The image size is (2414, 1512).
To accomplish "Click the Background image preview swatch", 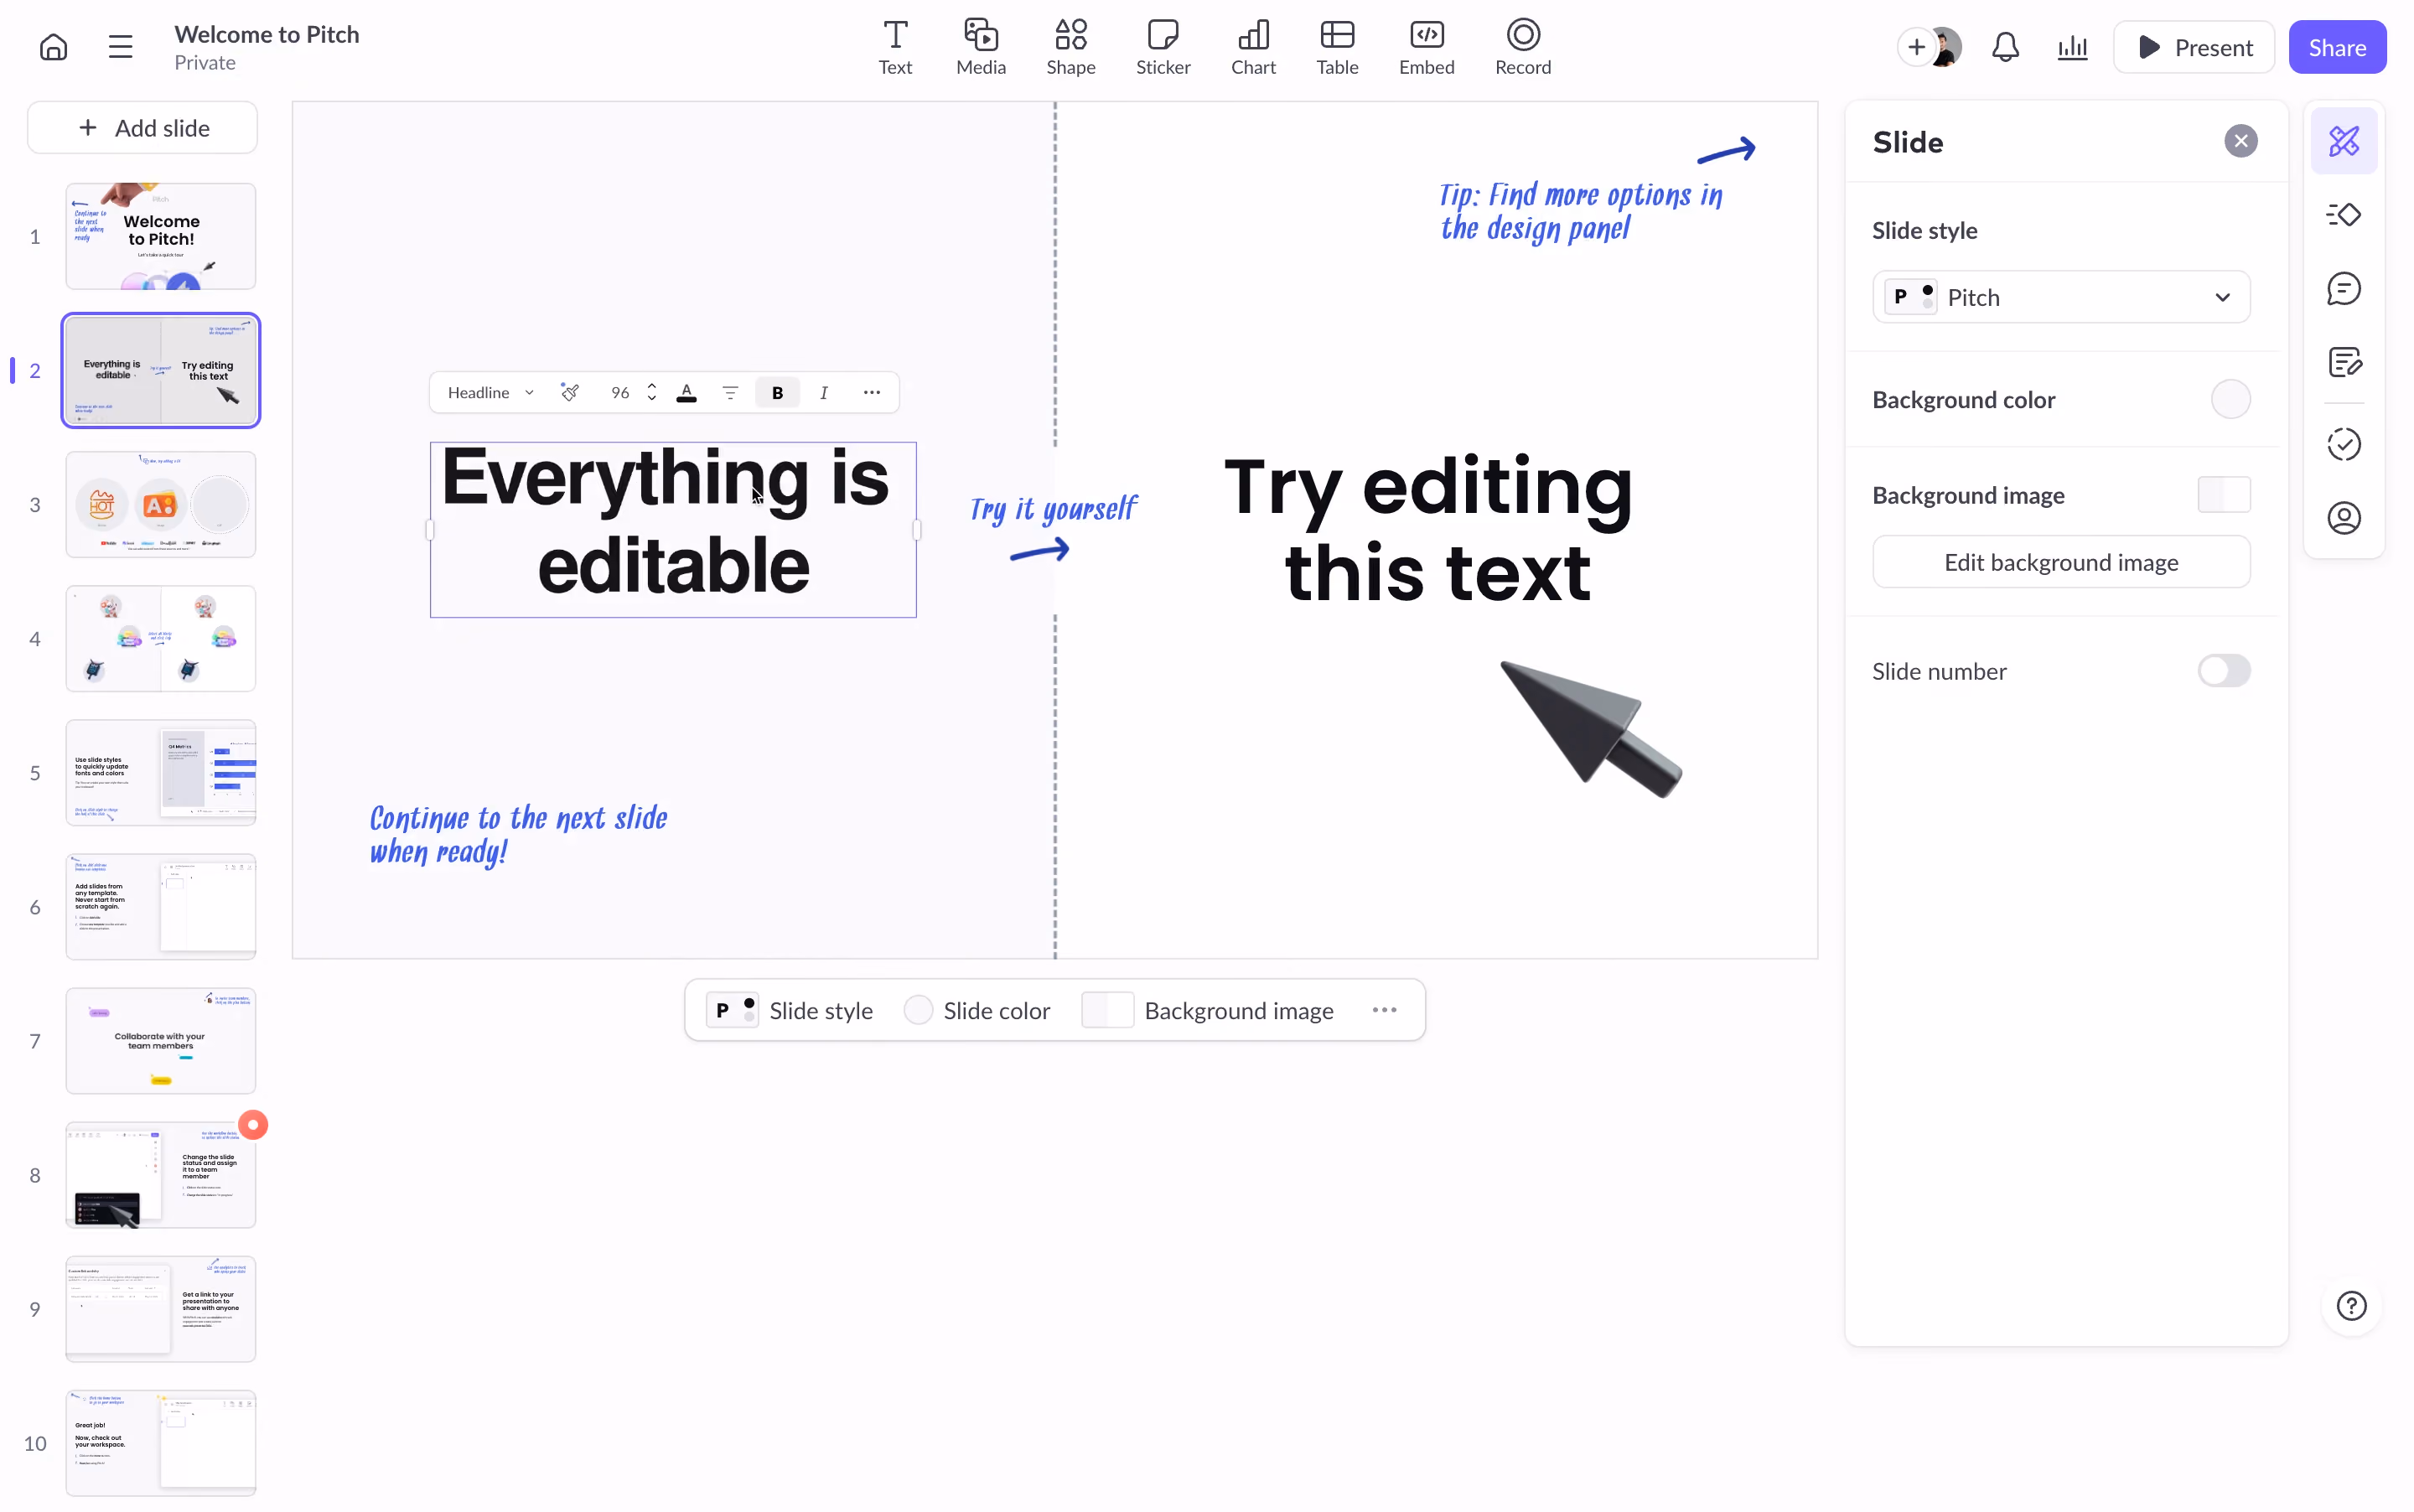I will pyautogui.click(x=2223, y=494).
